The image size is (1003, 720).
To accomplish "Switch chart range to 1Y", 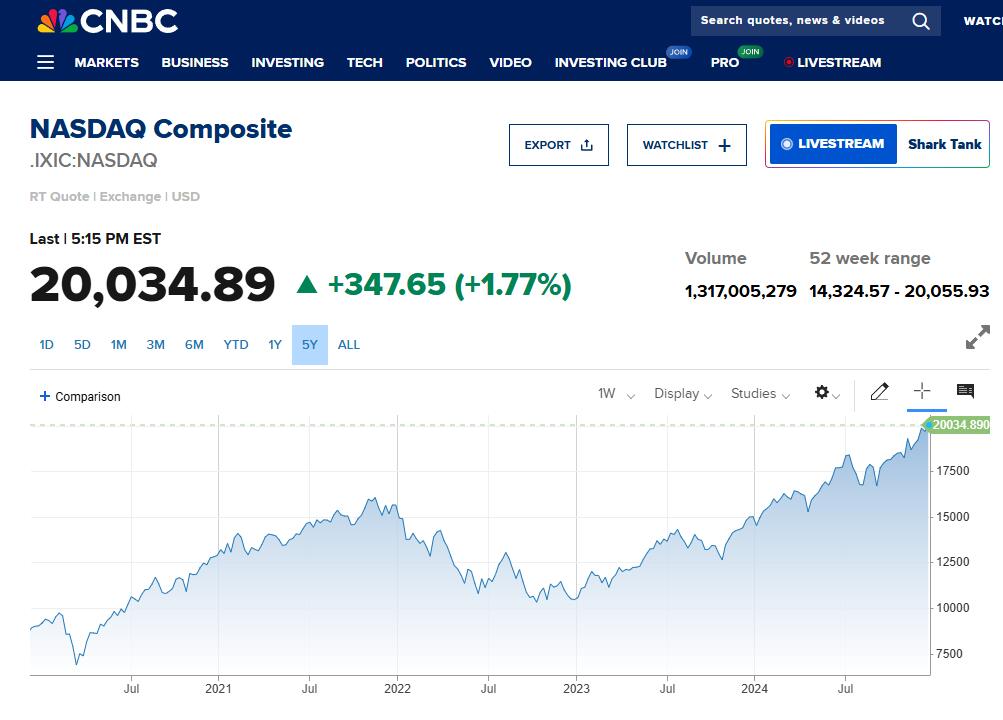I will [275, 345].
